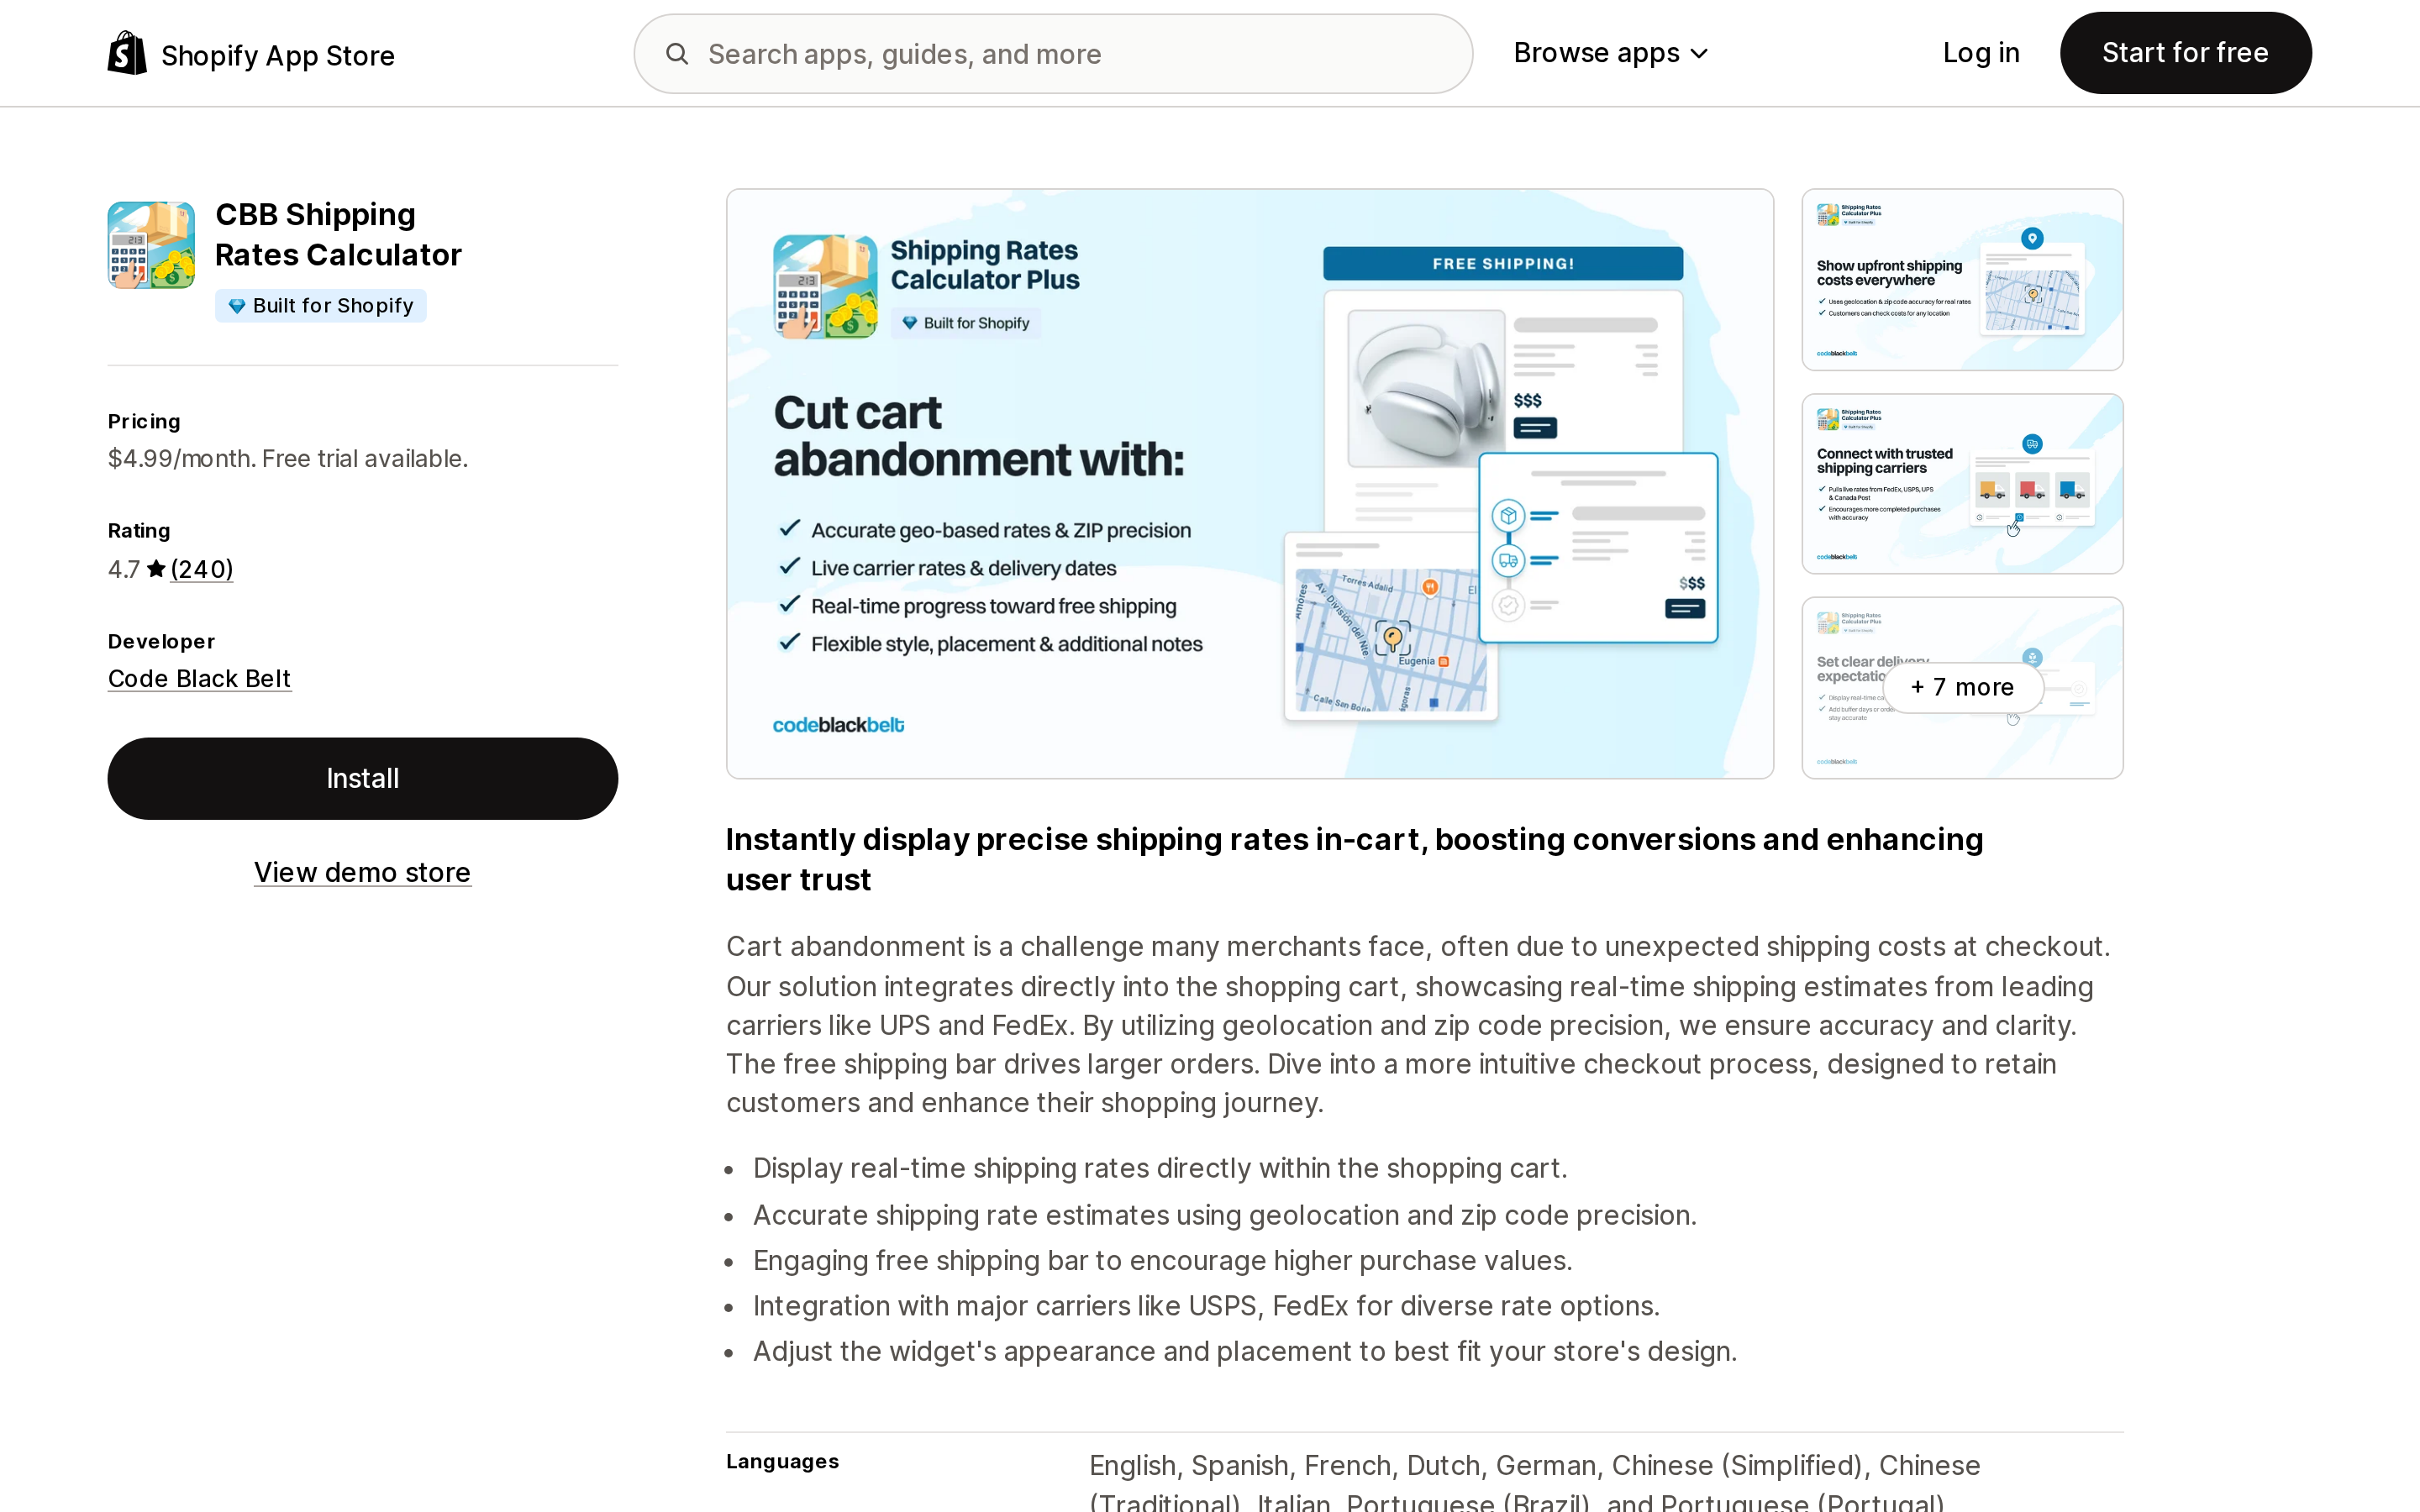Open the main Cut cart abandonment screenshot
2420x1512 pixels.
(1250, 484)
